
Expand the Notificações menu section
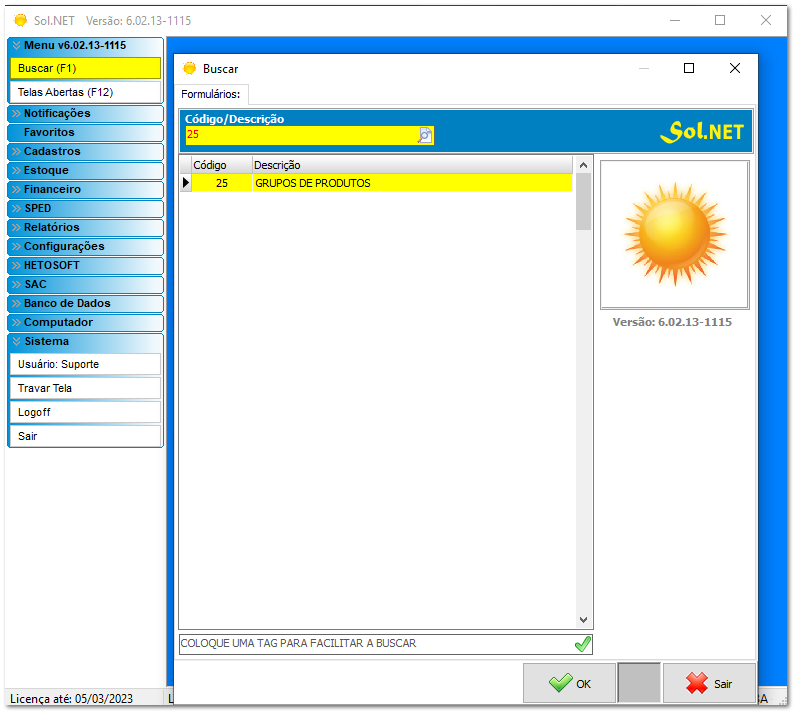point(84,113)
